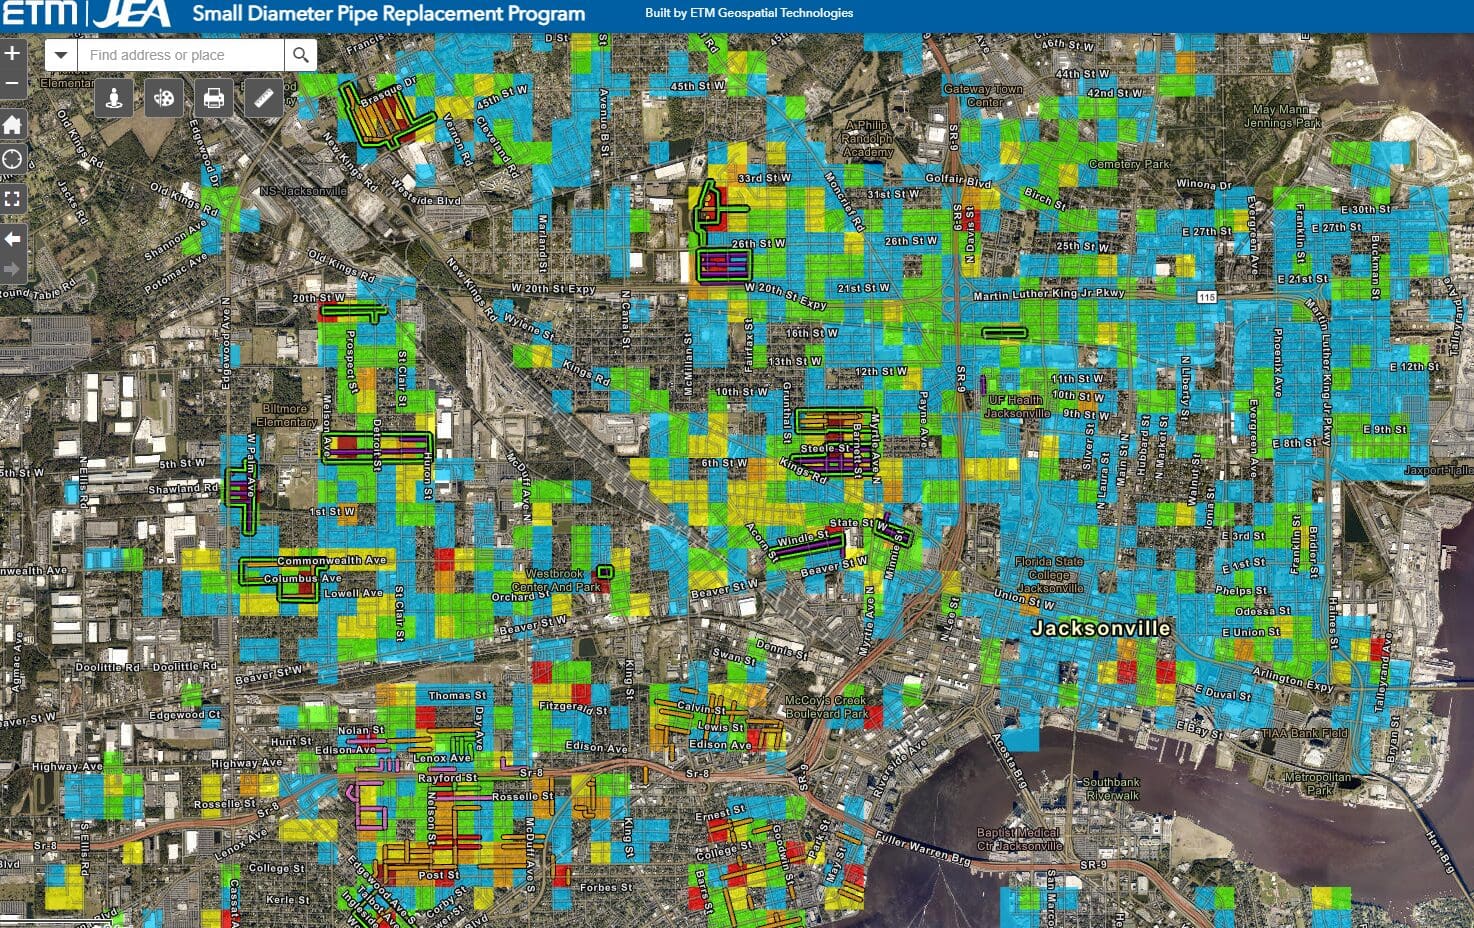Open the print map tool
1474x928 pixels.
(213, 98)
